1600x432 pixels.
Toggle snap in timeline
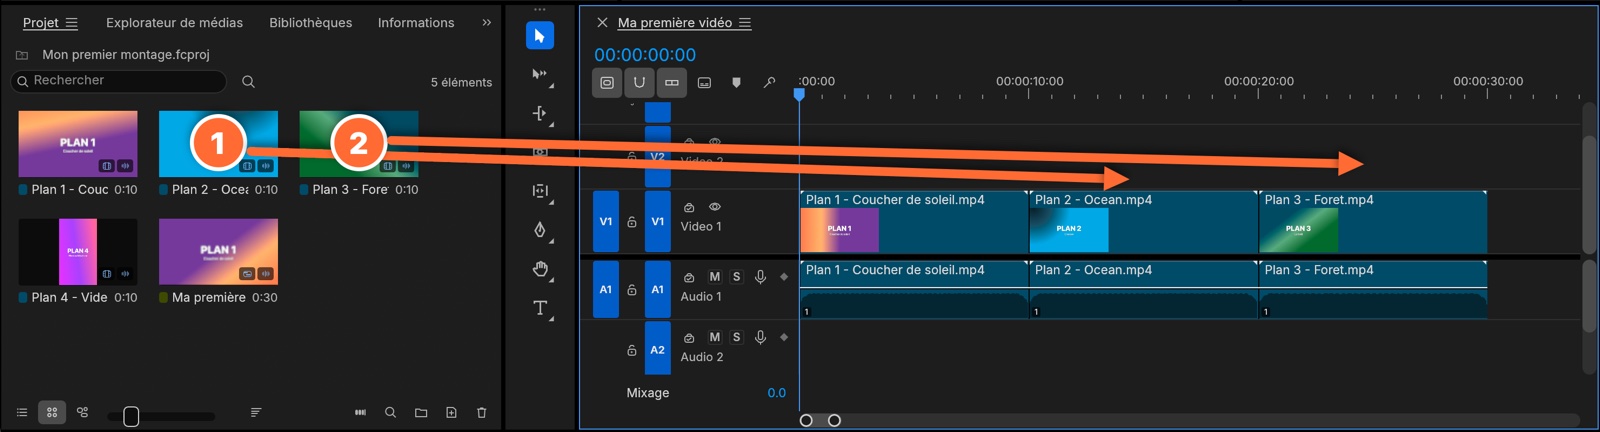click(639, 83)
